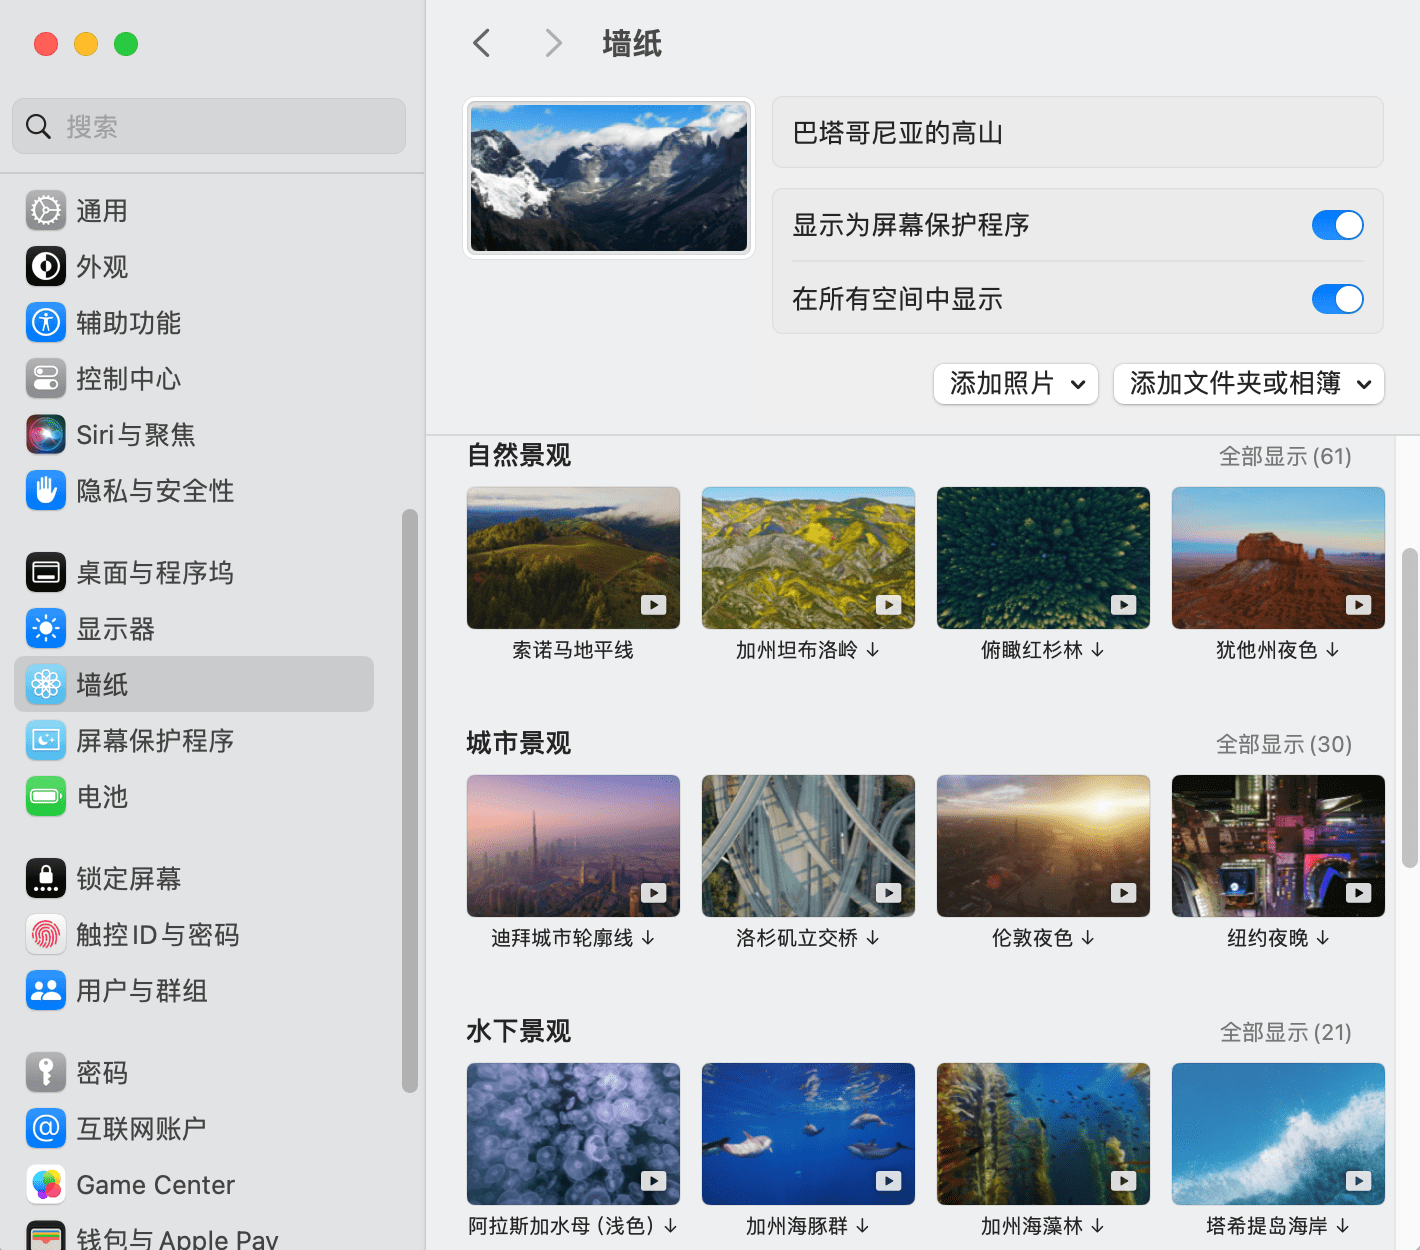Download 俯瞰红杉林 via its arrow icon

1098,650
